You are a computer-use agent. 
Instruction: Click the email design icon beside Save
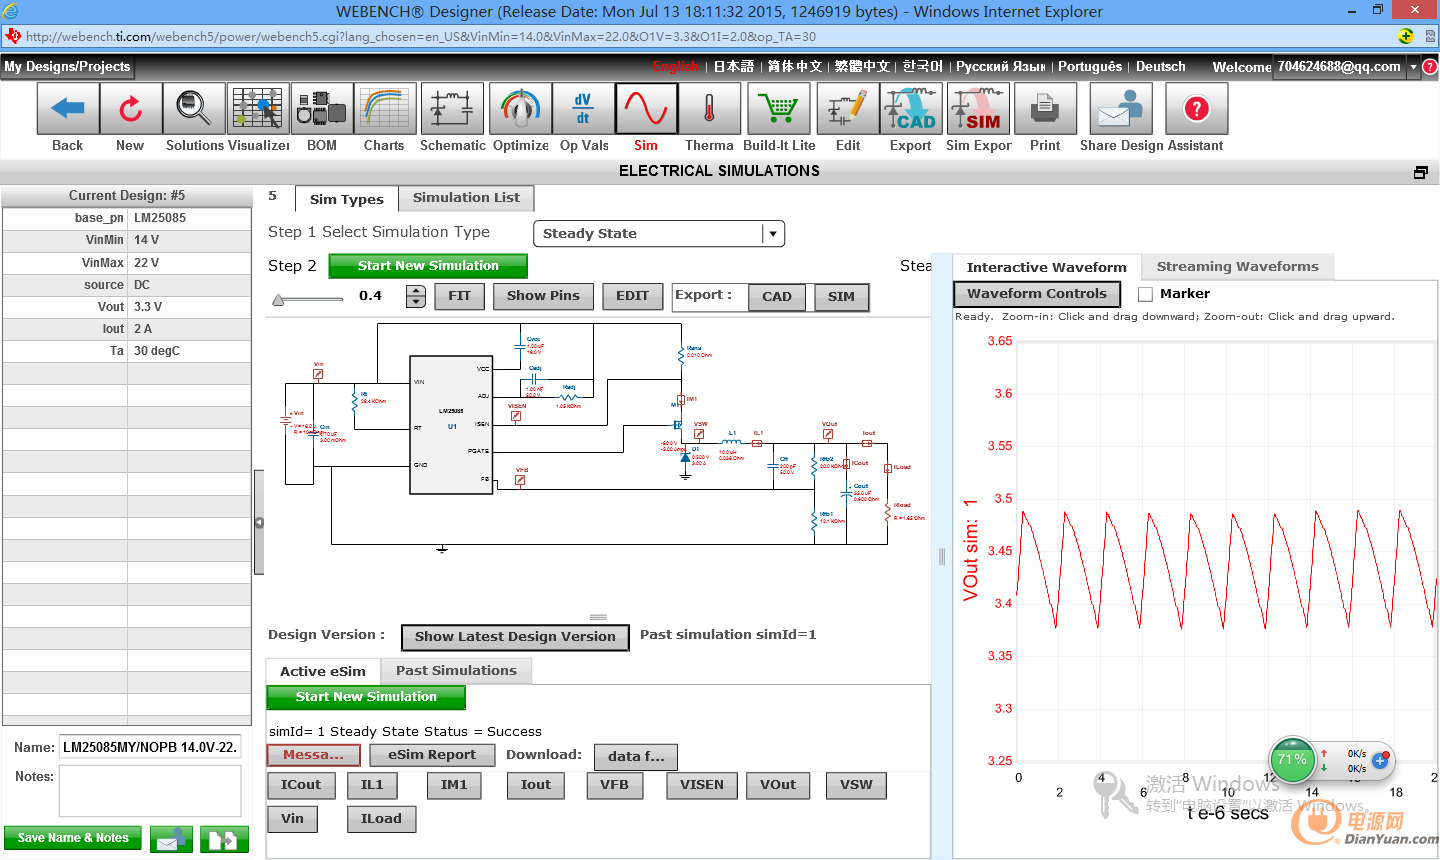(x=172, y=839)
